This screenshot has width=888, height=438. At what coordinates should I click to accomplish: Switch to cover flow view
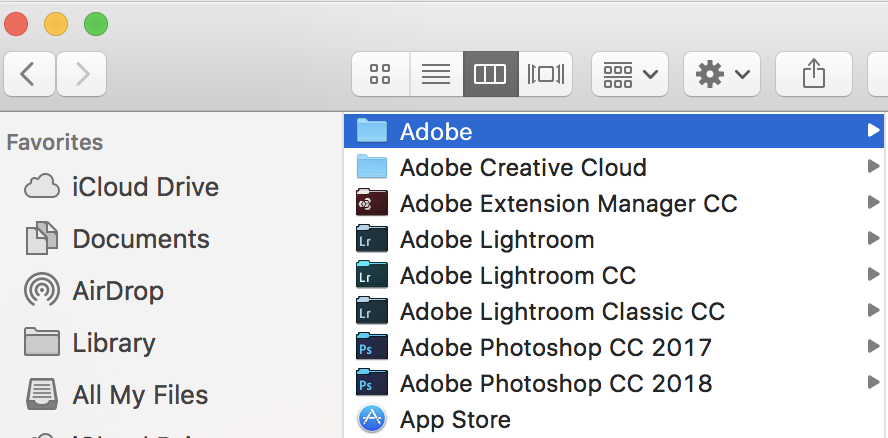(545, 74)
